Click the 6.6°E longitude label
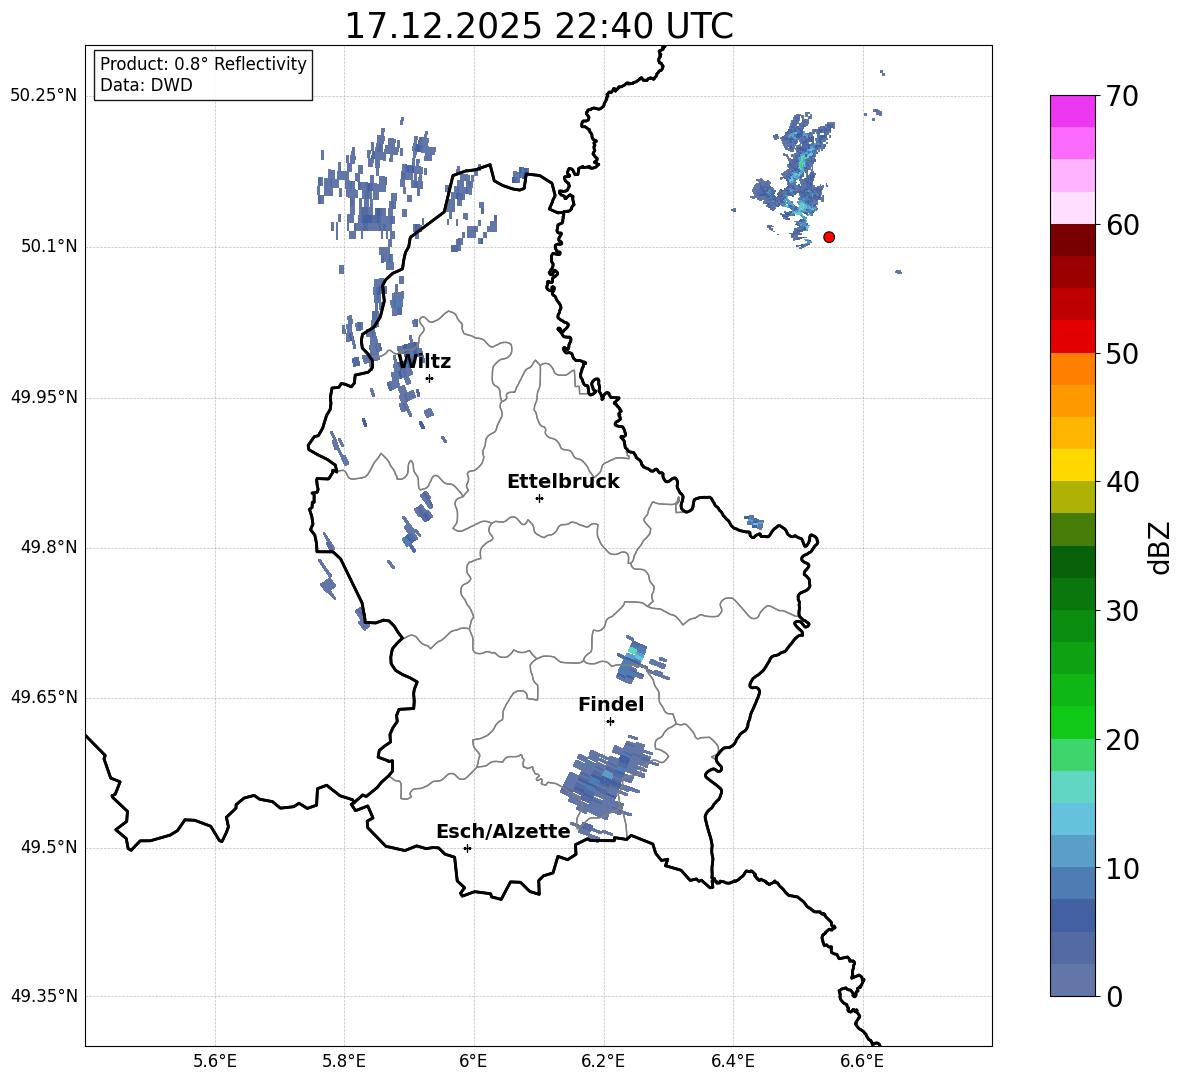The height and width of the screenshot is (1081, 1184). click(862, 1061)
